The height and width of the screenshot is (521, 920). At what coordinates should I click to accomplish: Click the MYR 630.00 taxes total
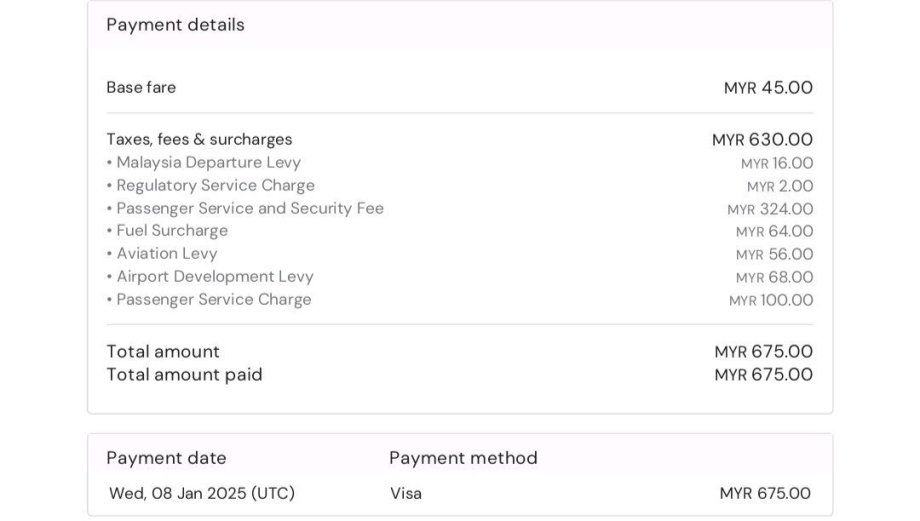[762, 140]
